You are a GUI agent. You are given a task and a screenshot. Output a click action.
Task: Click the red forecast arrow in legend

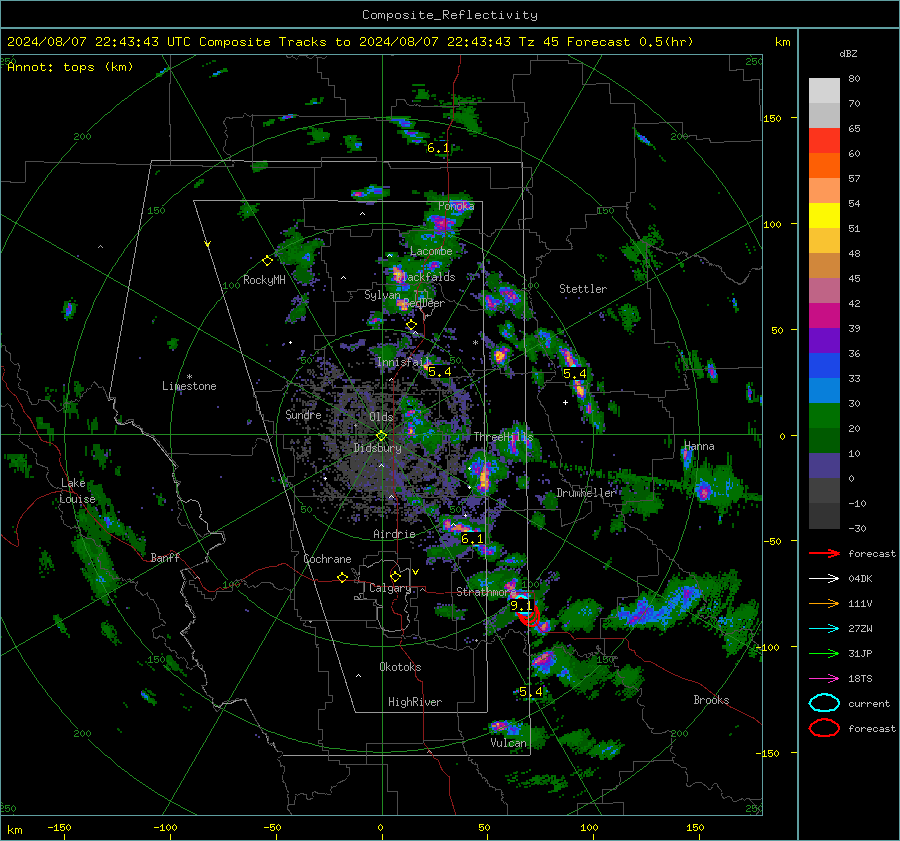[824, 553]
